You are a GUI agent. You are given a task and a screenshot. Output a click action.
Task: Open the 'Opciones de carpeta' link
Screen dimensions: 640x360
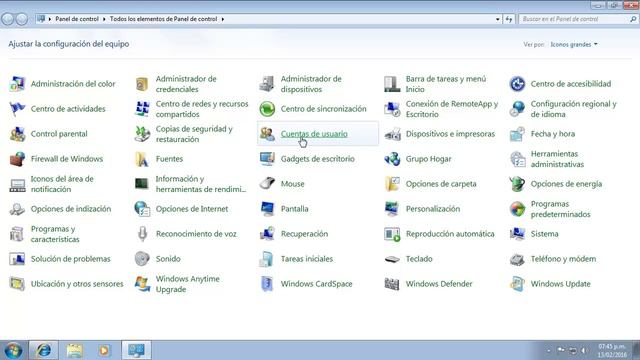tap(441, 184)
